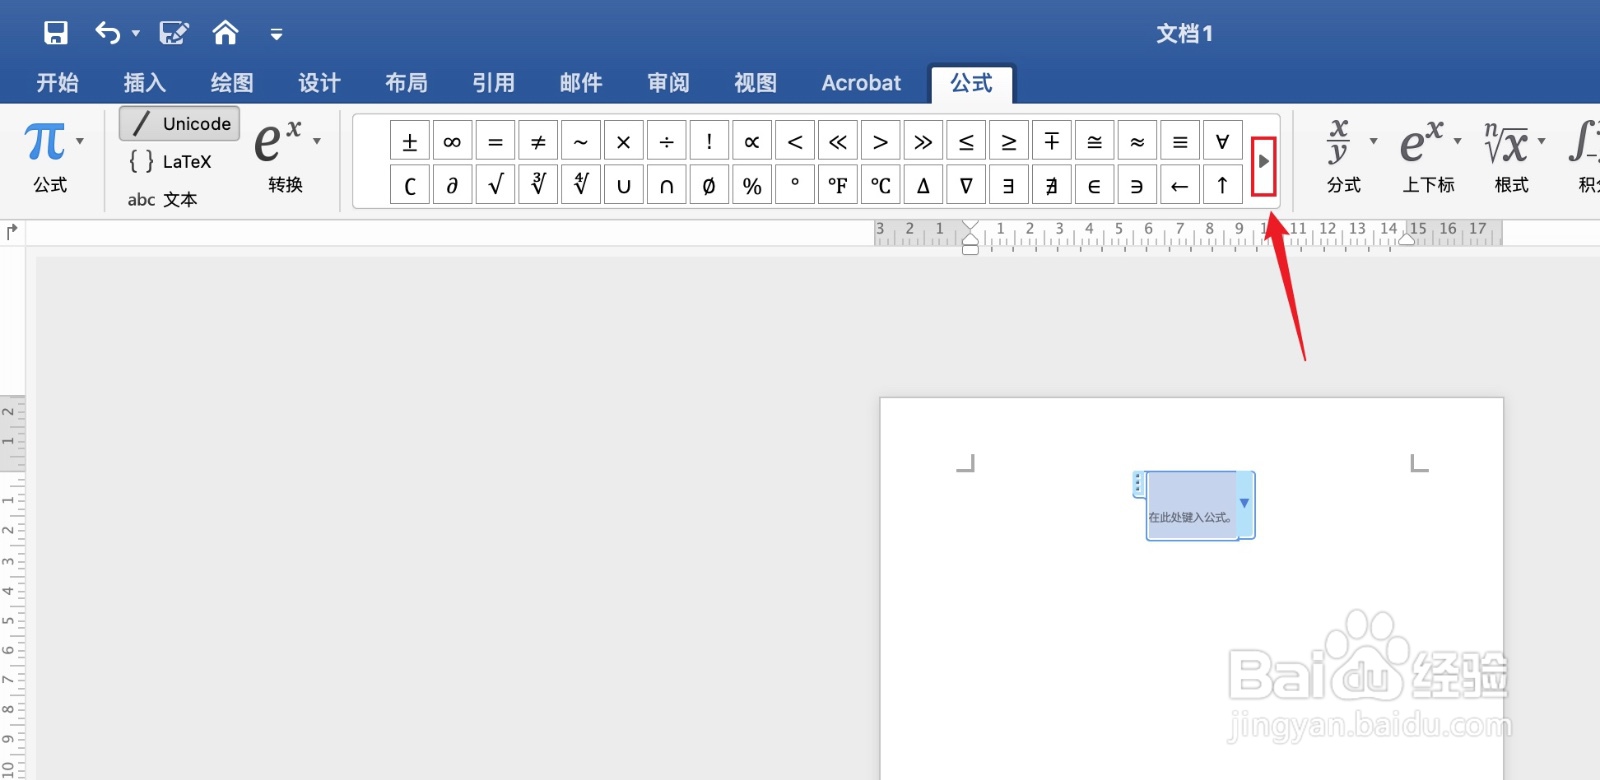Switch to the 开始 tab
The width and height of the screenshot is (1600, 780).
(57, 83)
